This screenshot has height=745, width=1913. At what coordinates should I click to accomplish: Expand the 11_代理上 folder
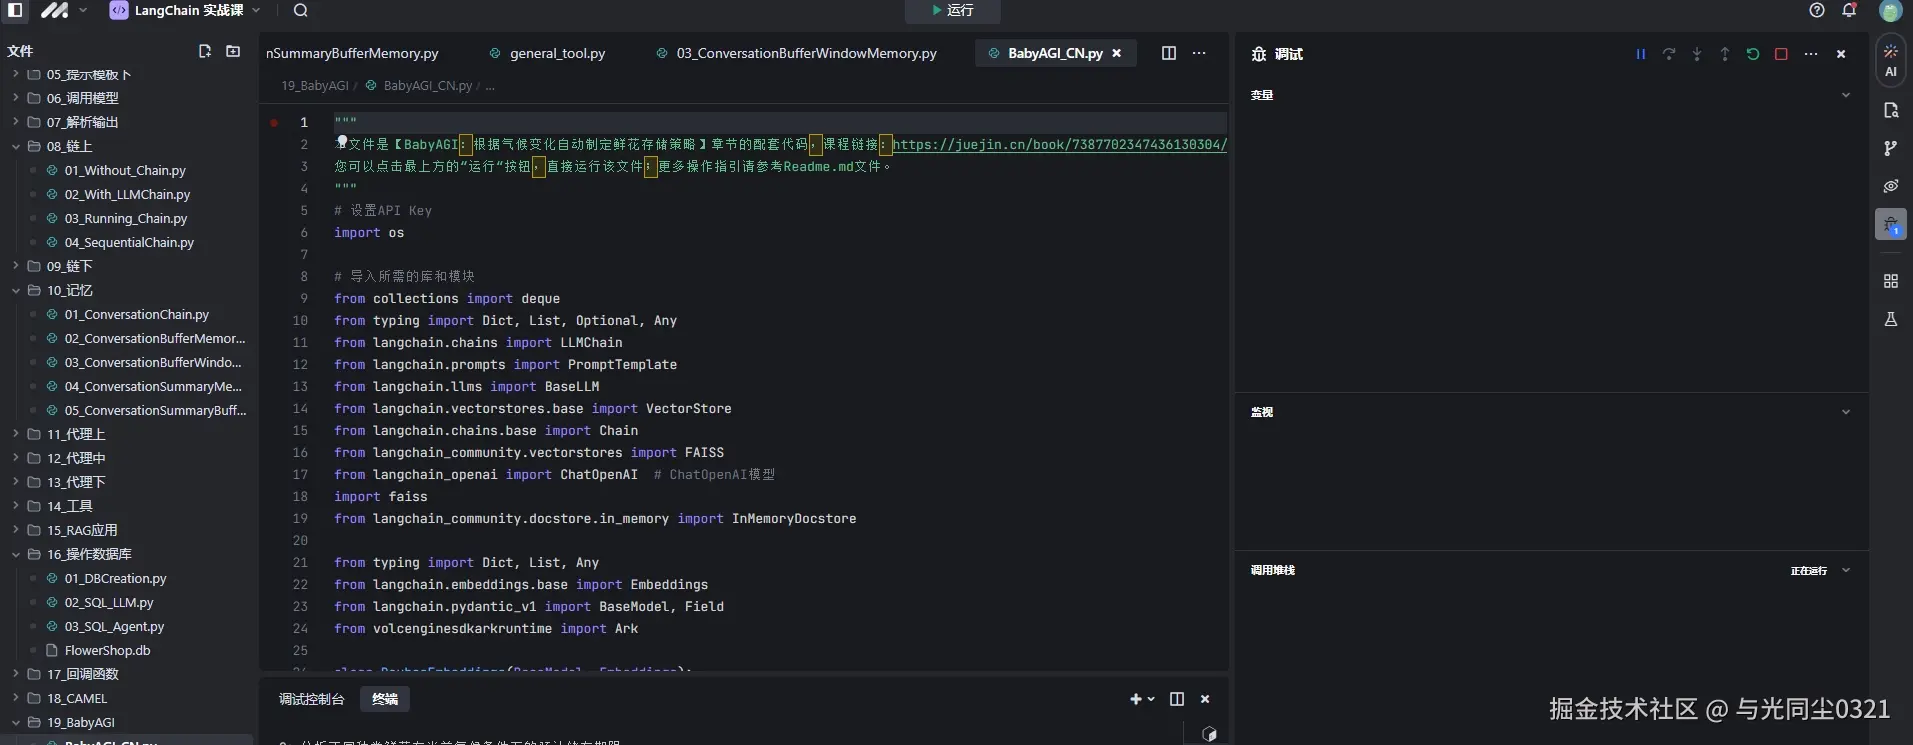click(75, 434)
